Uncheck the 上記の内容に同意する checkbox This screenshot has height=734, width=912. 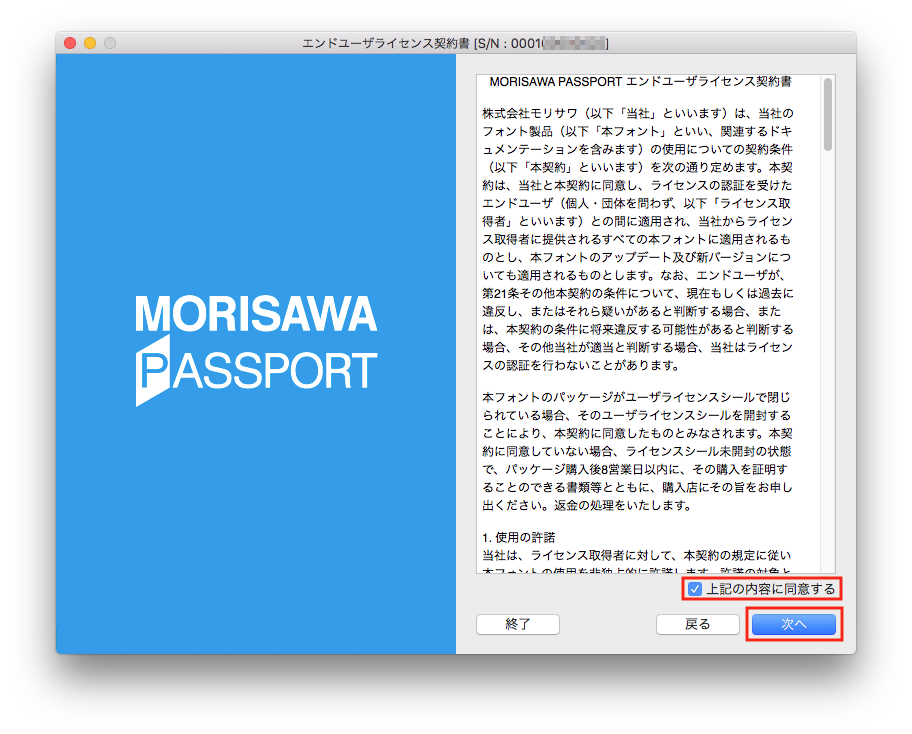[694, 589]
